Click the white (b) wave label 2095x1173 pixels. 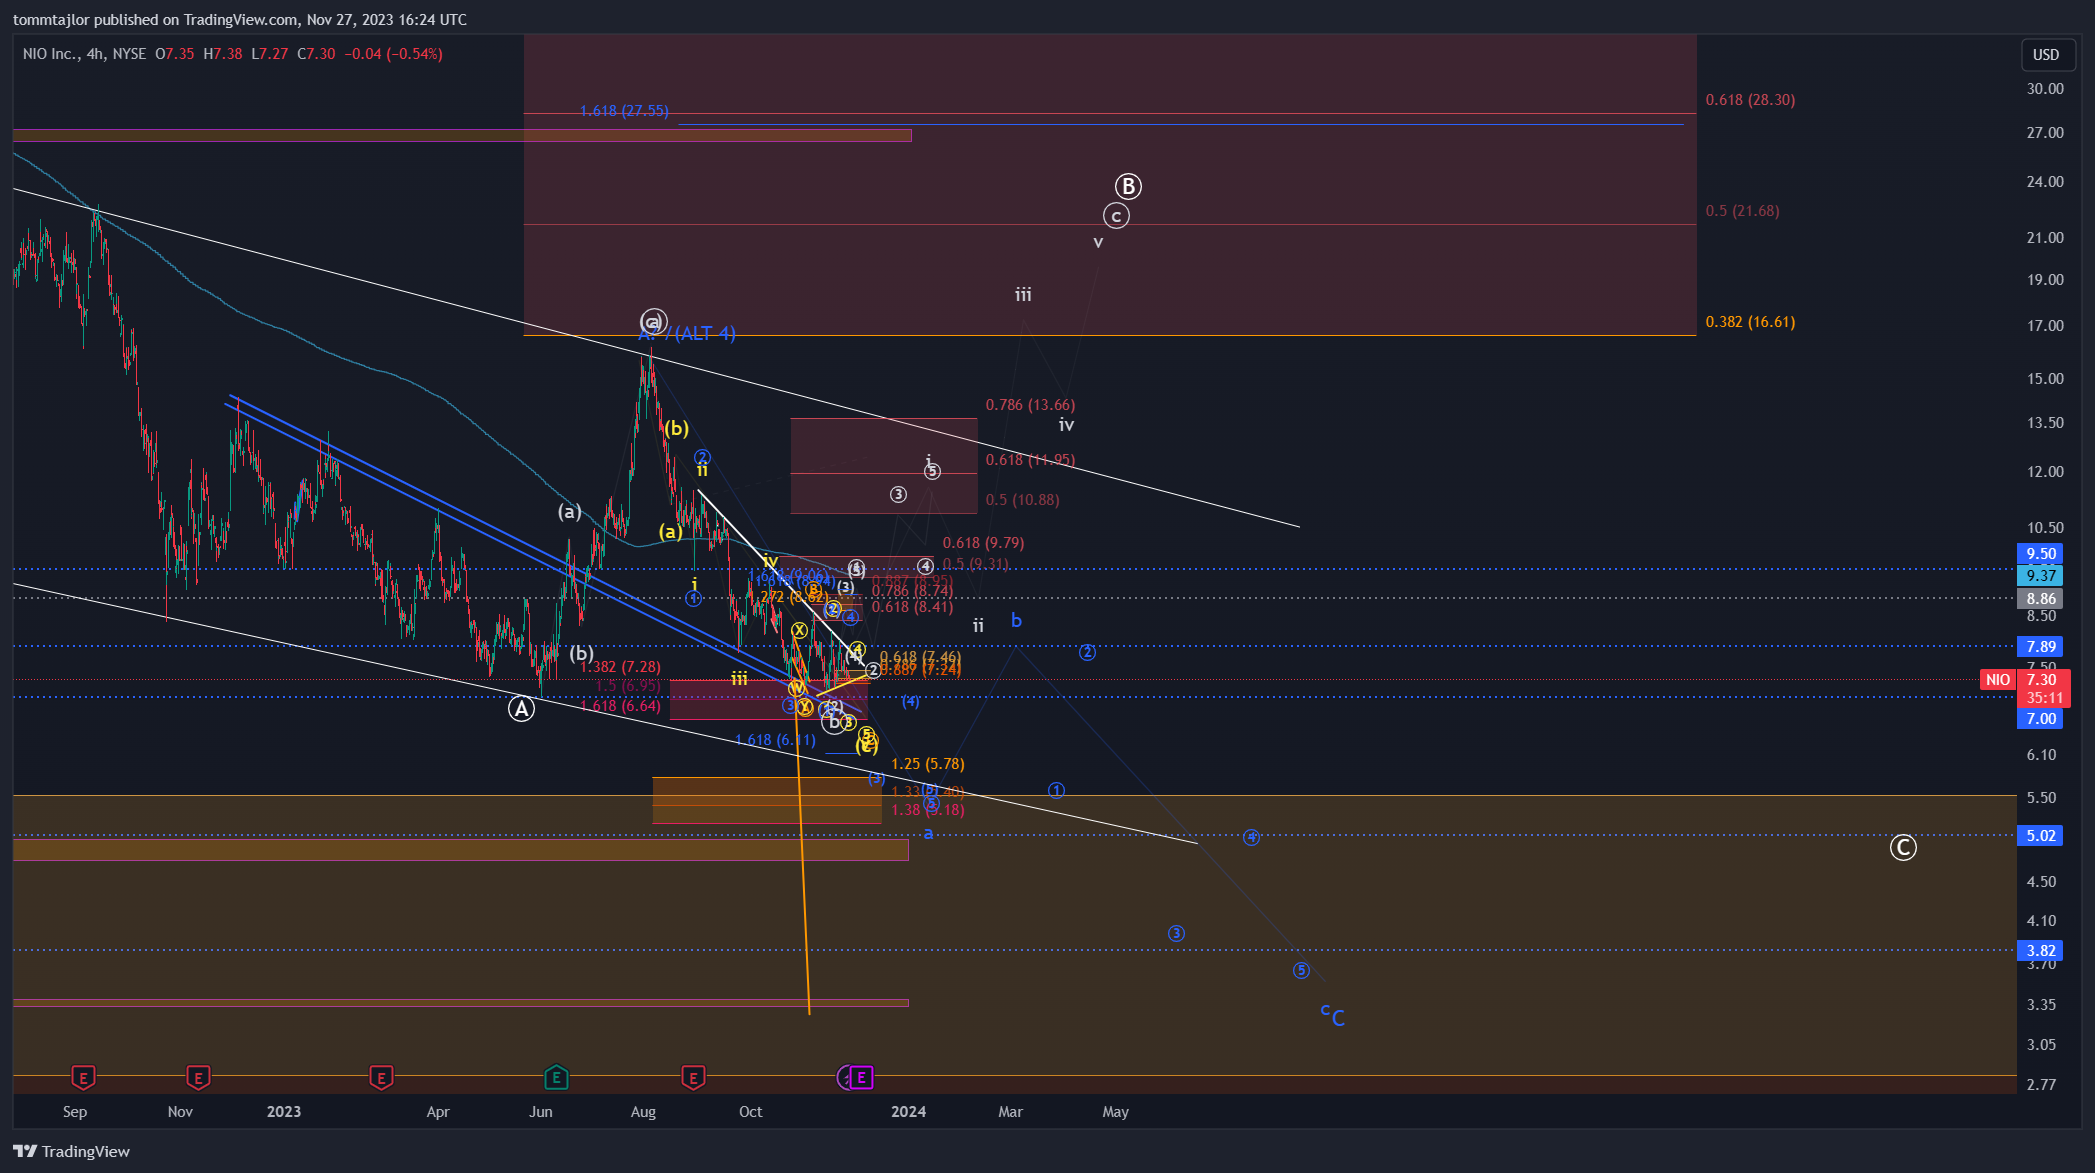581,653
